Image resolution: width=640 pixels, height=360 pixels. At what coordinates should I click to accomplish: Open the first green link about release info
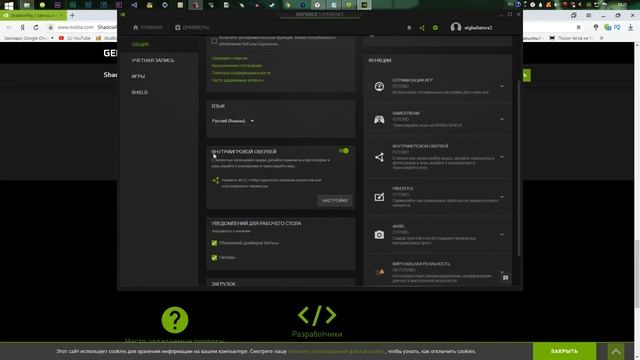pyautogui.click(x=229, y=58)
